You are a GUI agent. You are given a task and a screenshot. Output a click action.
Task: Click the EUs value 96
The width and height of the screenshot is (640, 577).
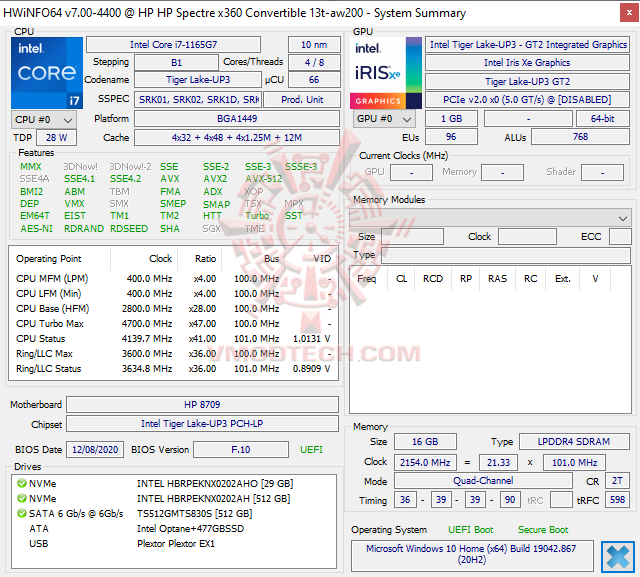pos(451,137)
